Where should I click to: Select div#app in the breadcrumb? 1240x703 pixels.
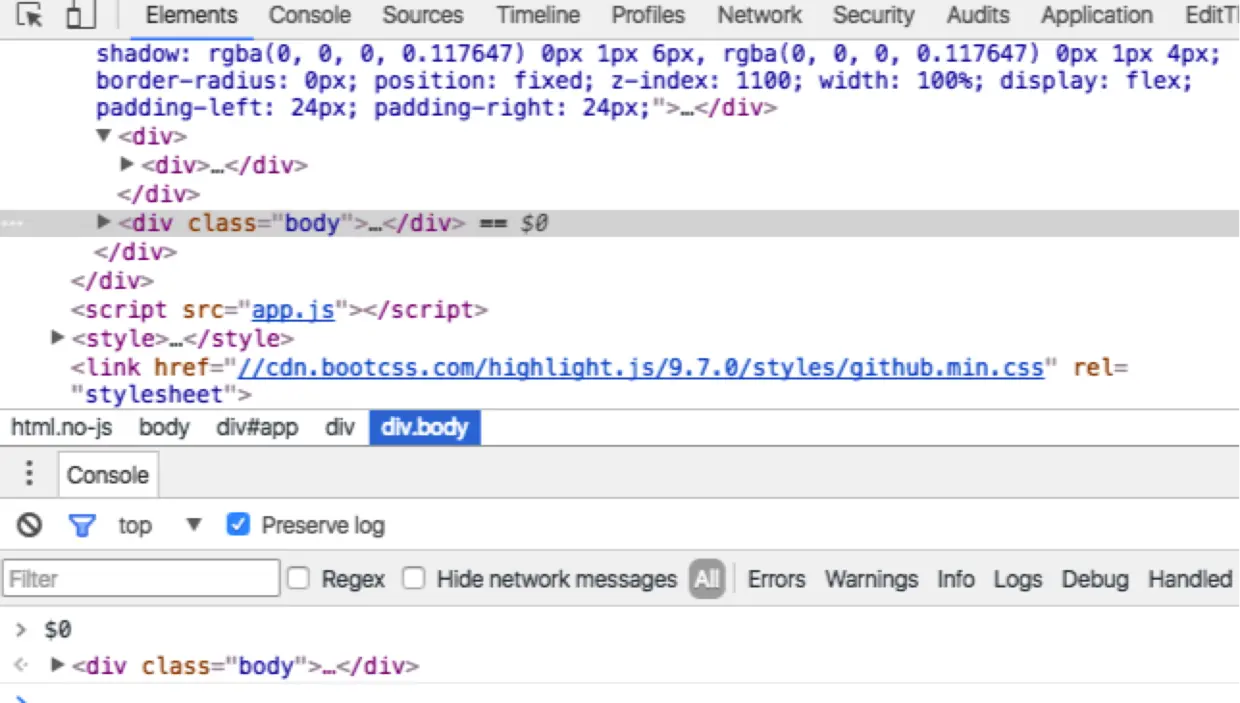click(257, 428)
